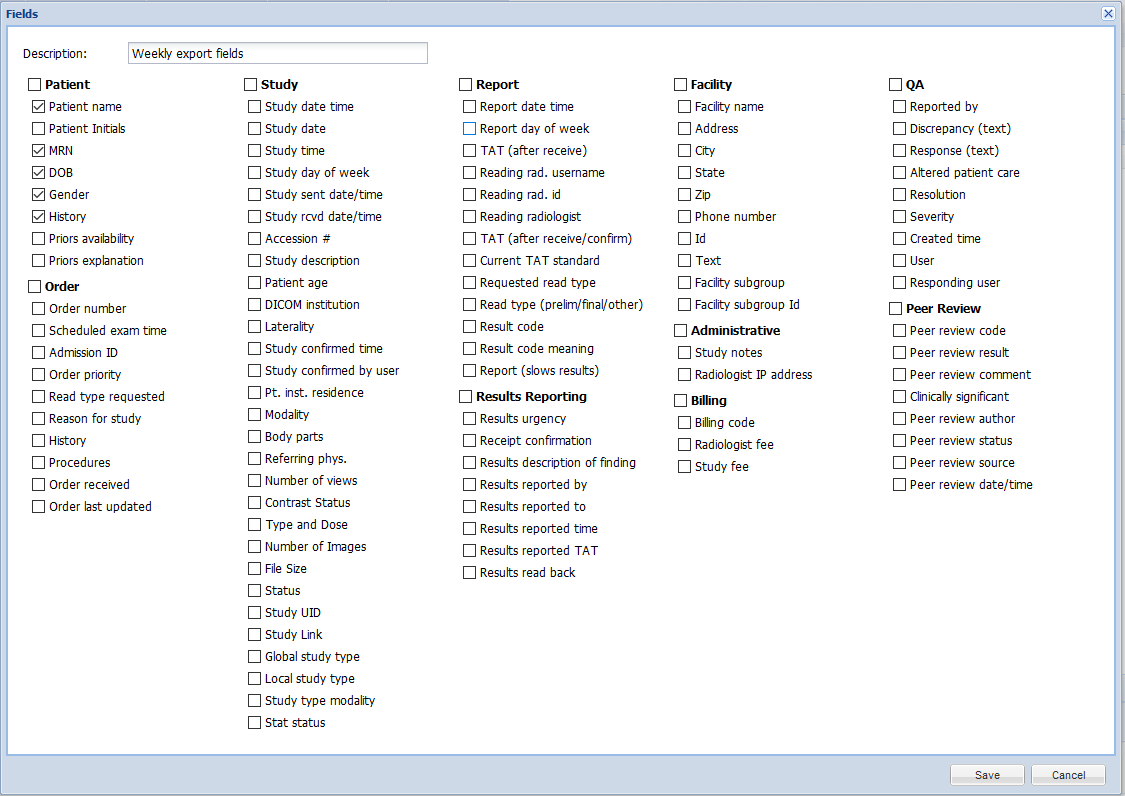The width and height of the screenshot is (1125, 796).
Task: Enable the Patient Initials checkbox
Action: pos(39,128)
